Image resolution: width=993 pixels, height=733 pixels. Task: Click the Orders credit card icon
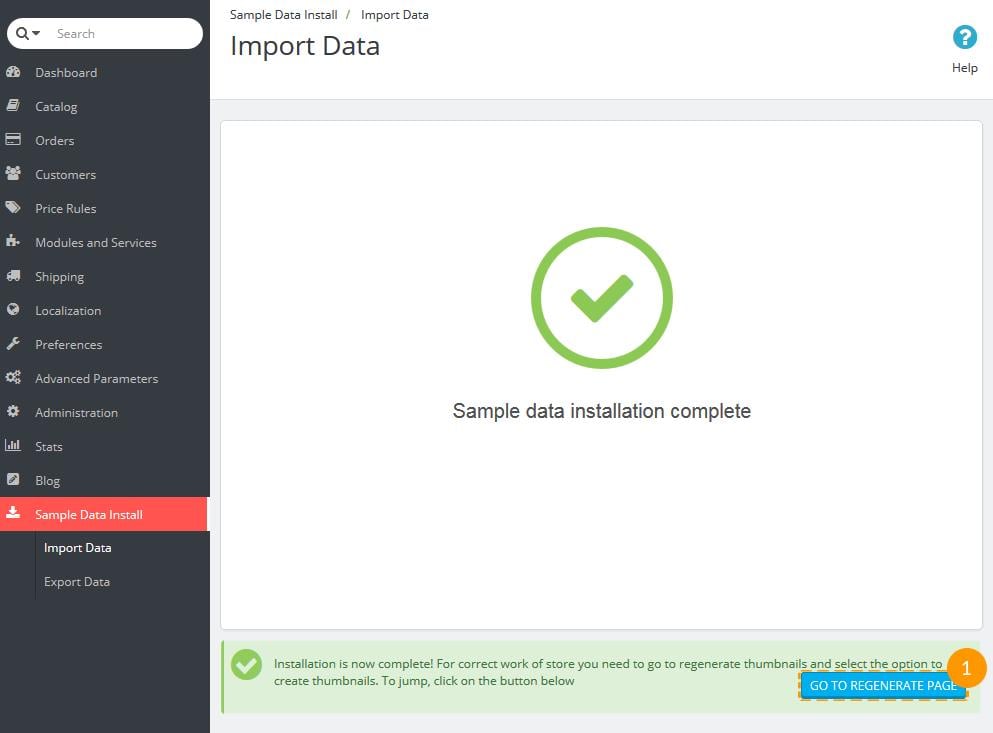point(13,141)
